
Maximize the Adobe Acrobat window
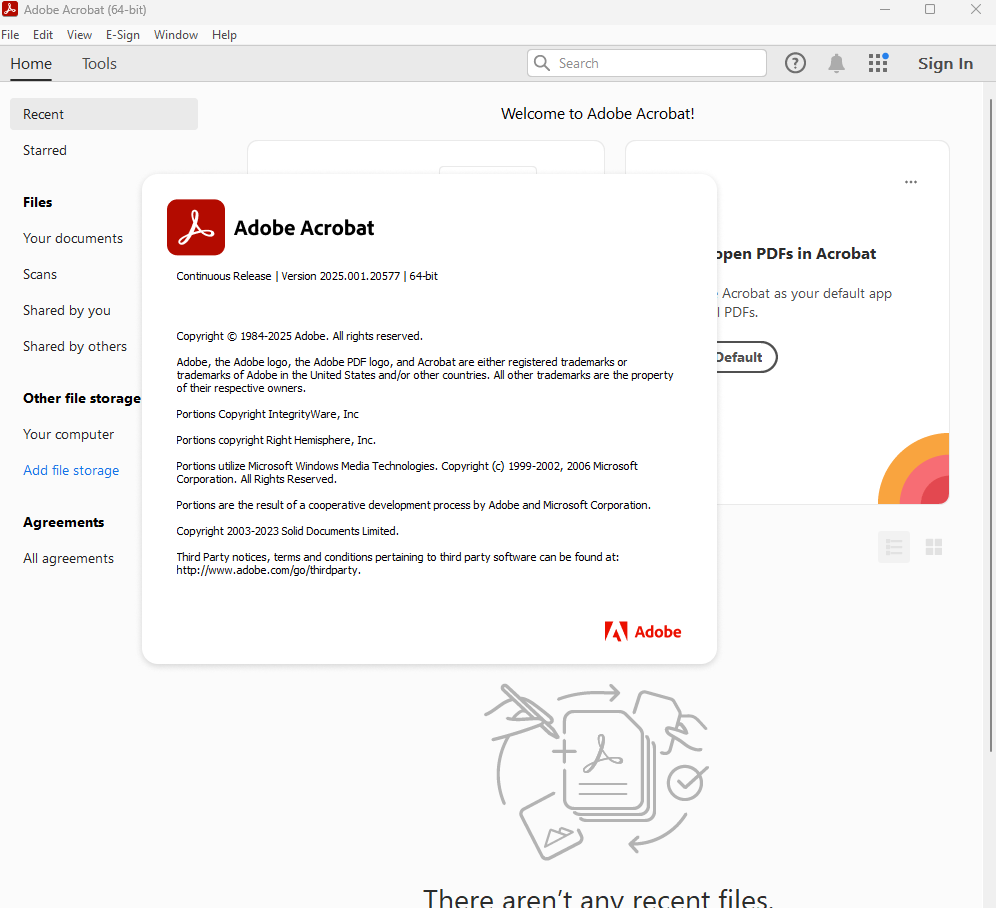click(930, 10)
